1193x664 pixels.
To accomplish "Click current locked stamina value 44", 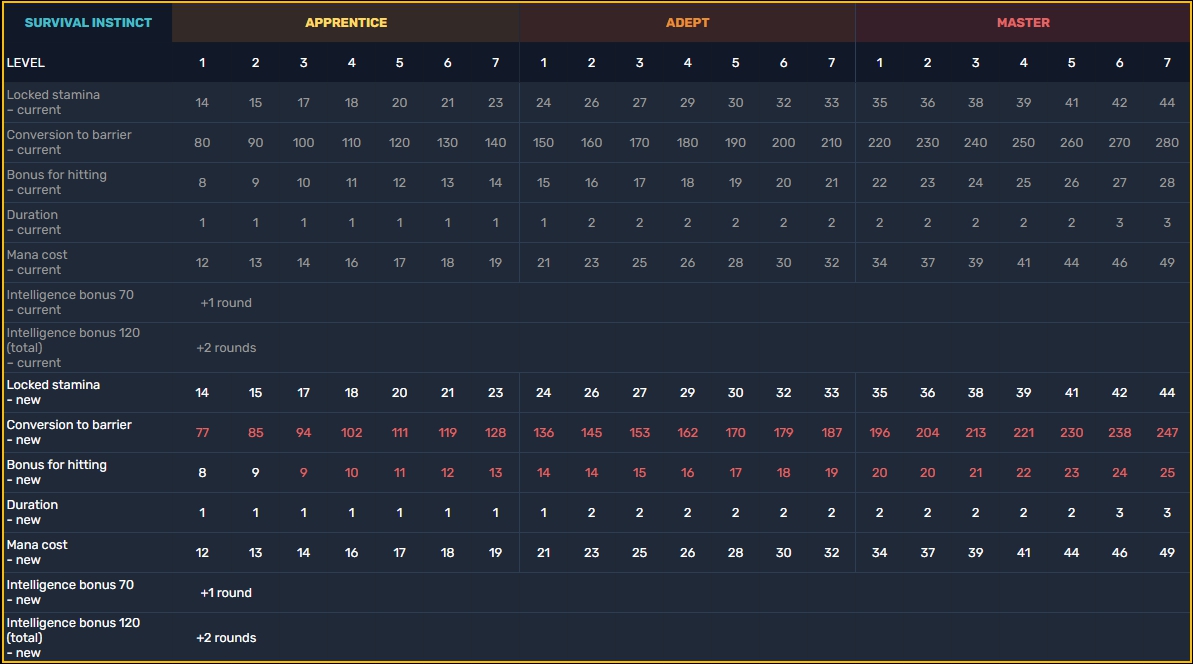I will (1167, 103).
